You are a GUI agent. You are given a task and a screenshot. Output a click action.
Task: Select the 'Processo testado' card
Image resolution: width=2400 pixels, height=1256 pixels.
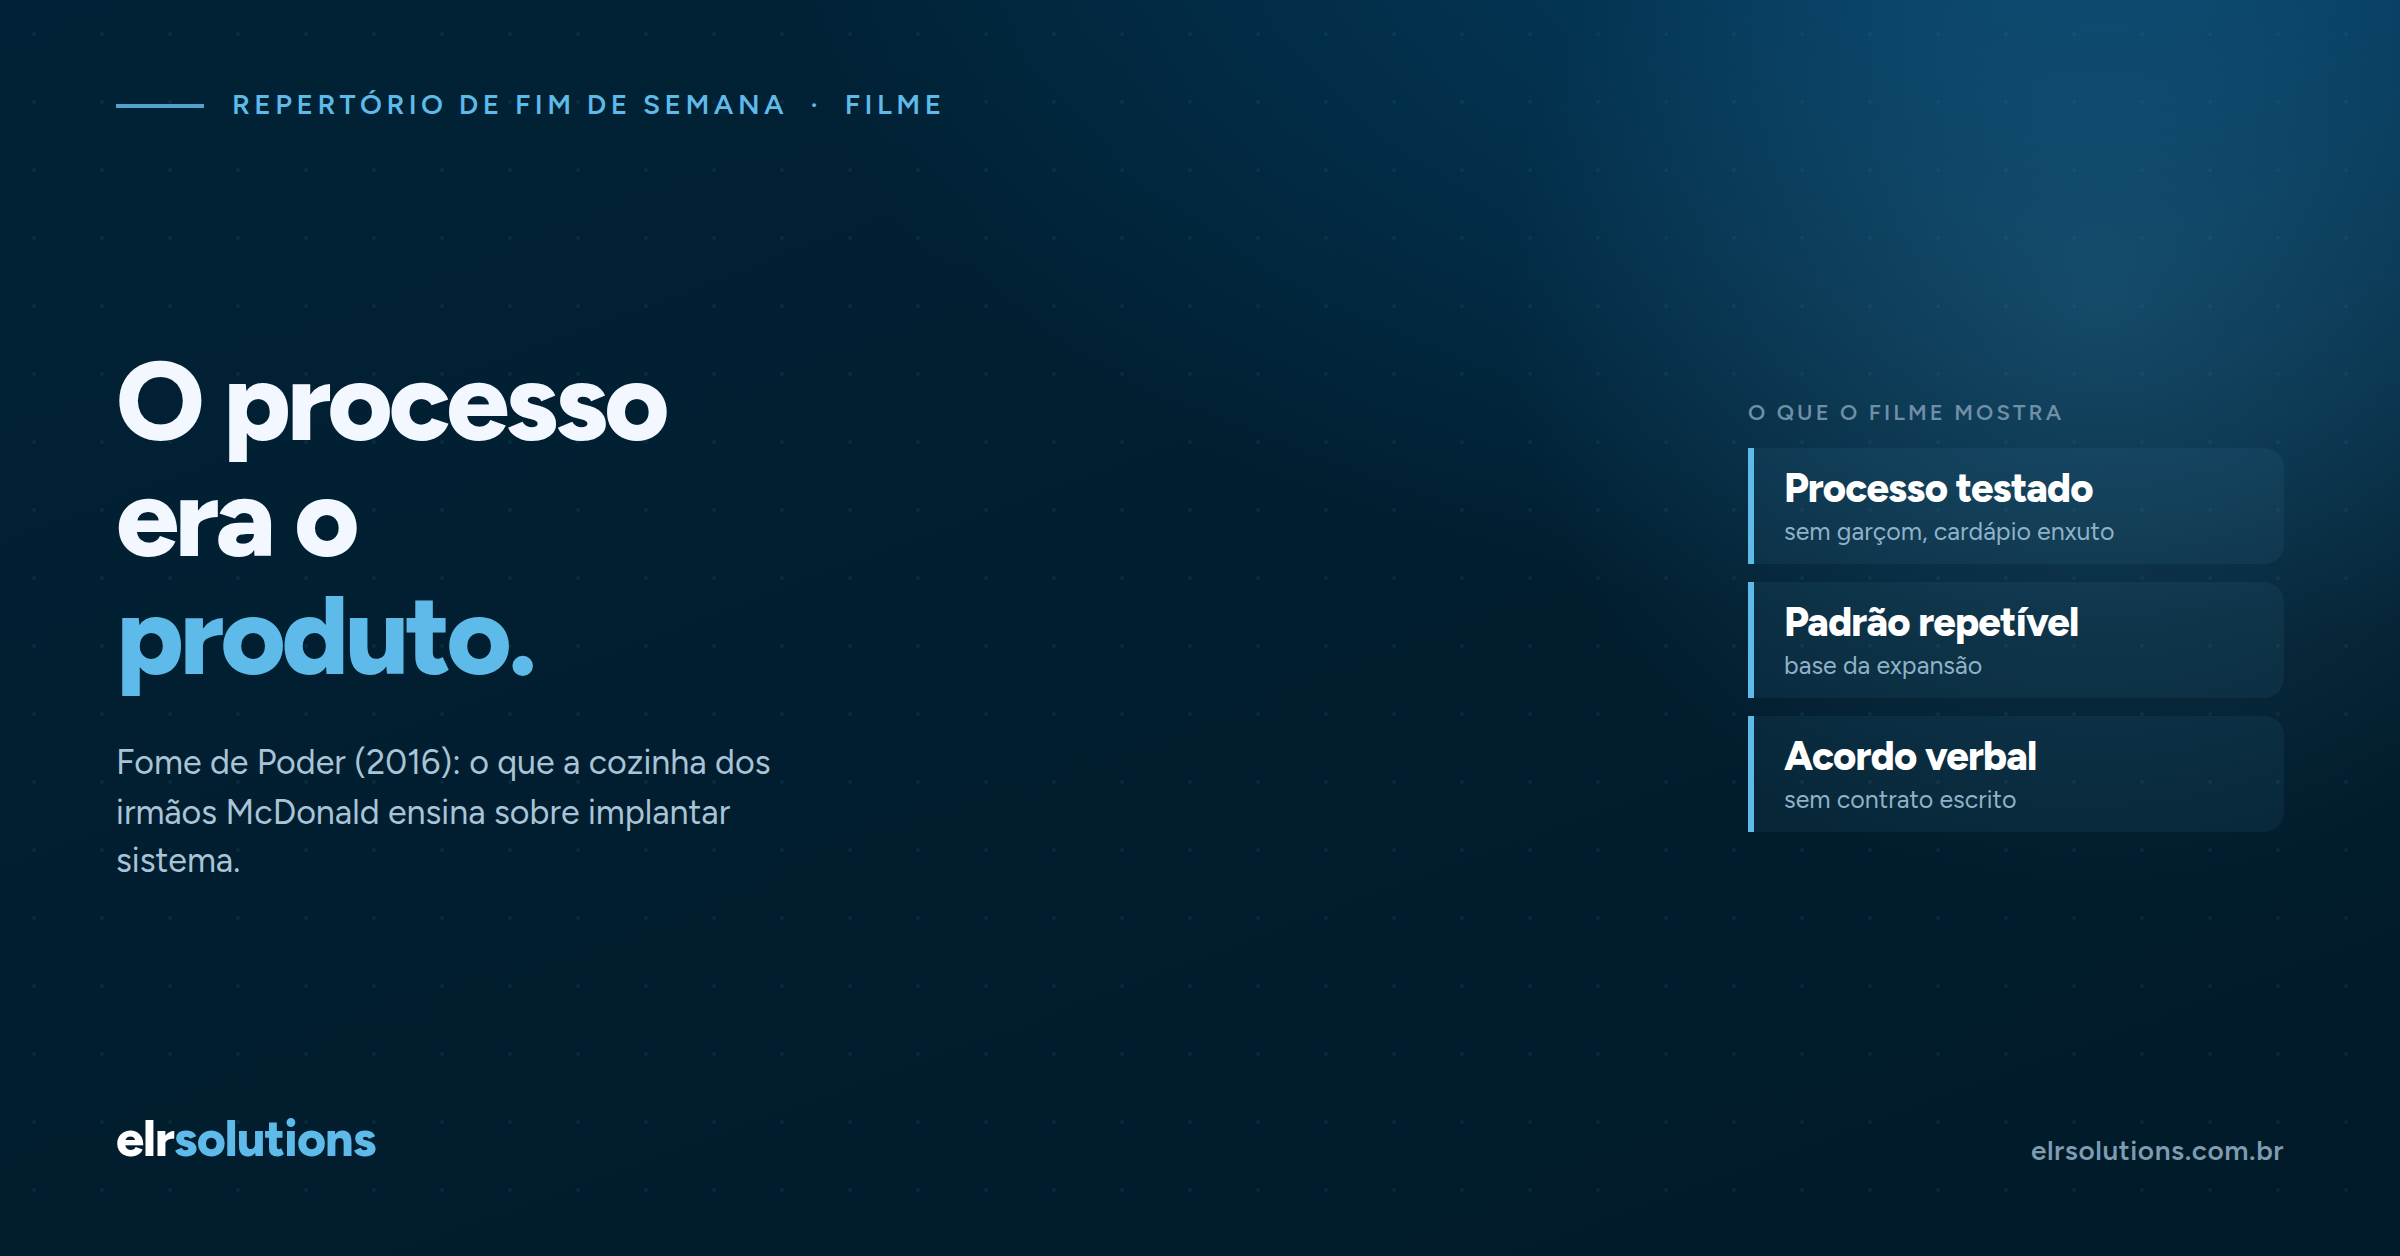click(x=2016, y=506)
